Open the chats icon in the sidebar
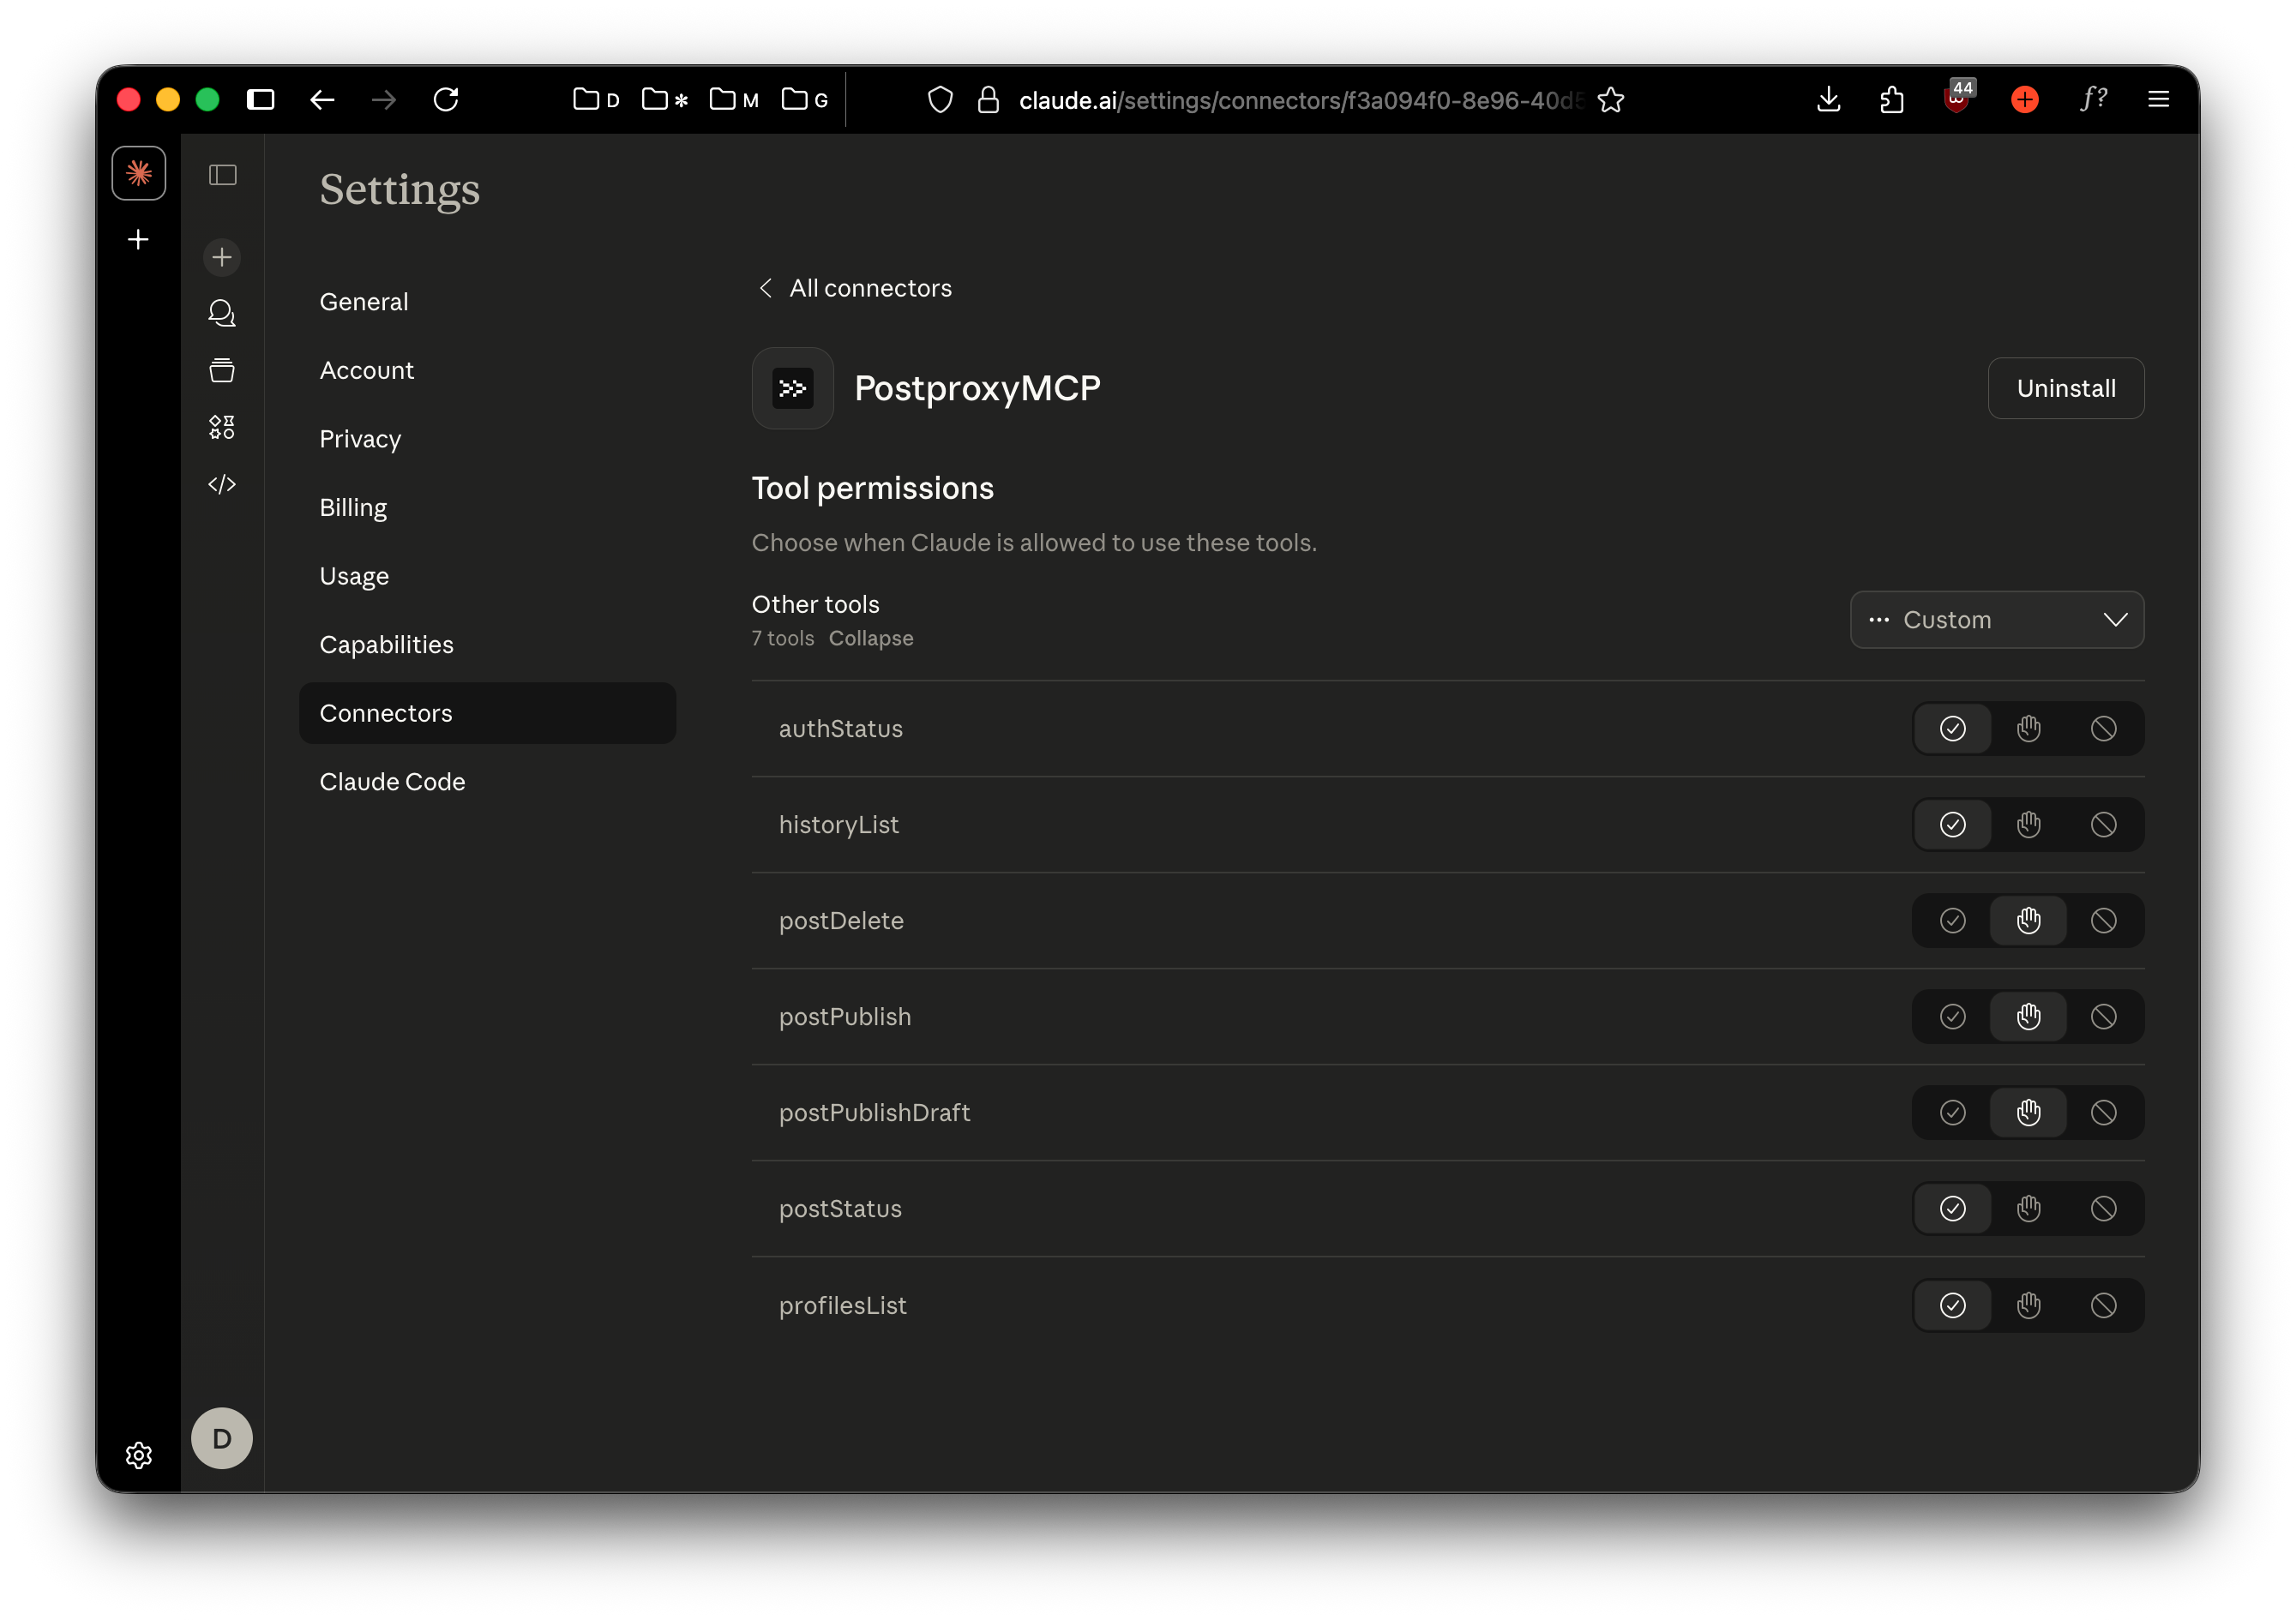This screenshot has height=1620, width=2296. [221, 313]
